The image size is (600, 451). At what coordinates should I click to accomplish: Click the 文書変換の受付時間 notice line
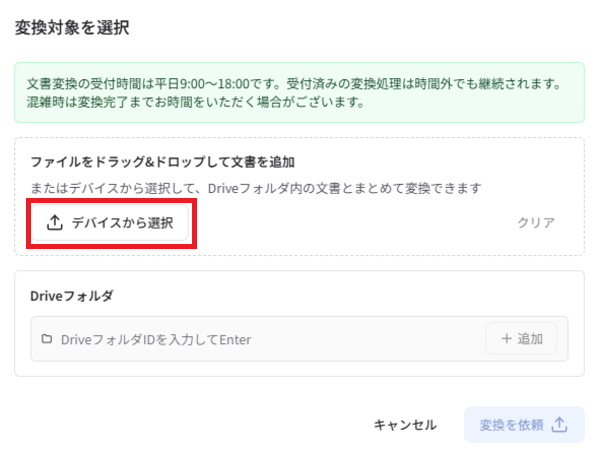[294, 83]
